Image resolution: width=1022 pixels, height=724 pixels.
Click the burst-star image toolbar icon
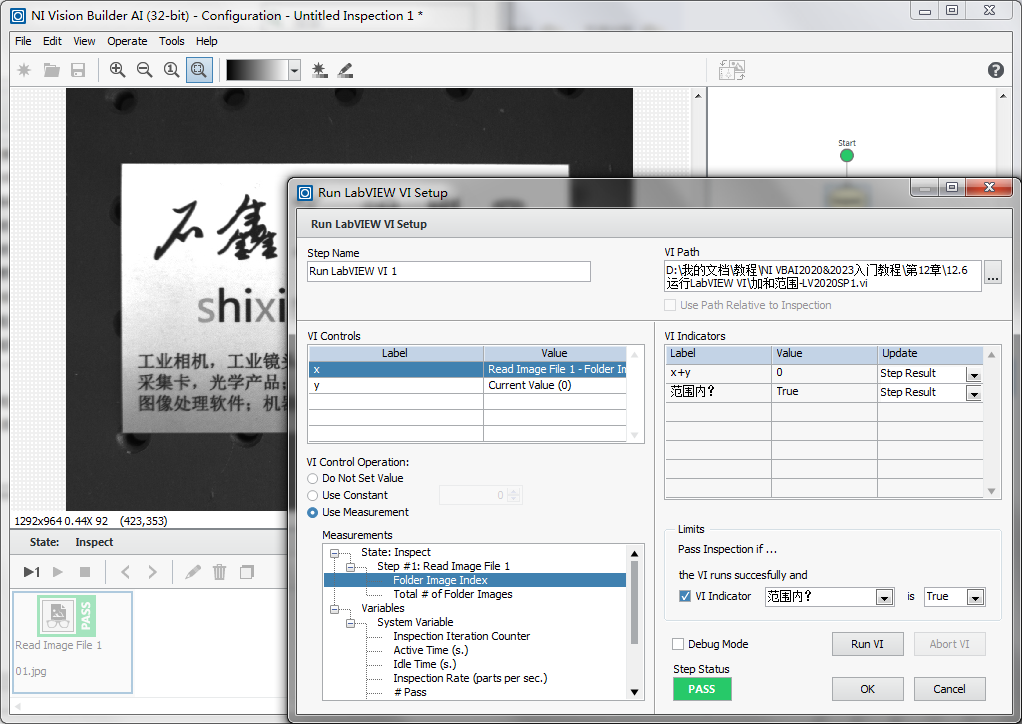(x=319, y=70)
